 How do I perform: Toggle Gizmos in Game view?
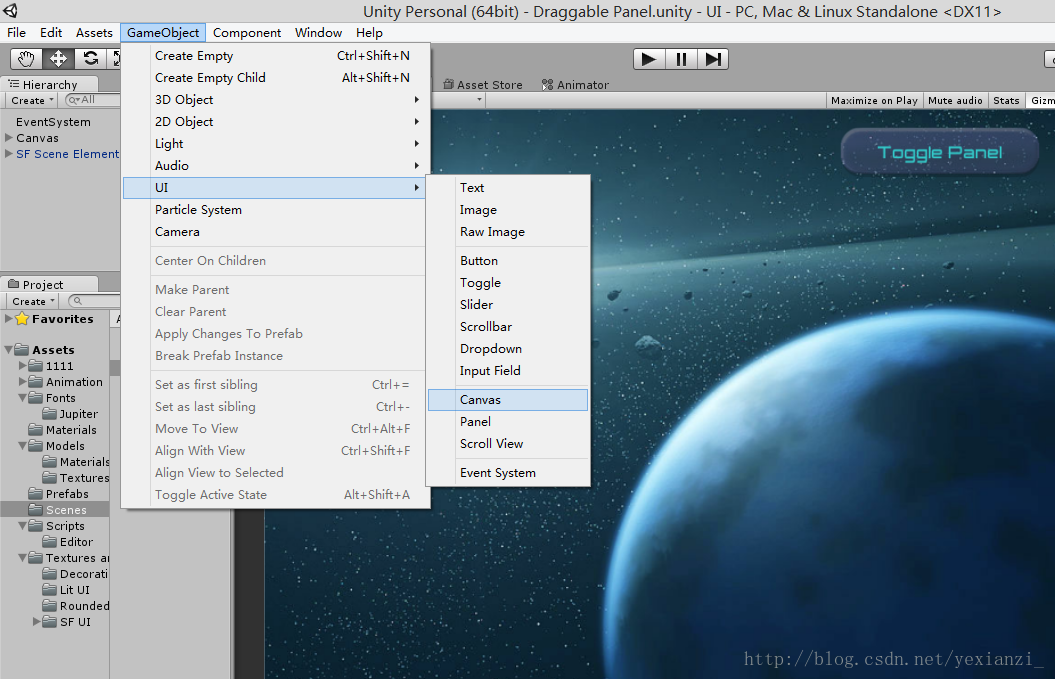point(1042,100)
